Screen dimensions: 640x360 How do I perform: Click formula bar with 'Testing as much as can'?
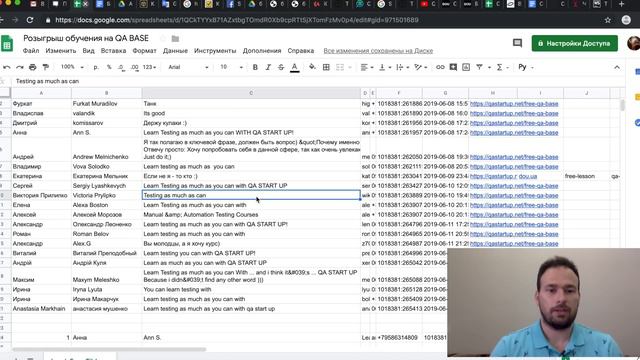coord(318,81)
